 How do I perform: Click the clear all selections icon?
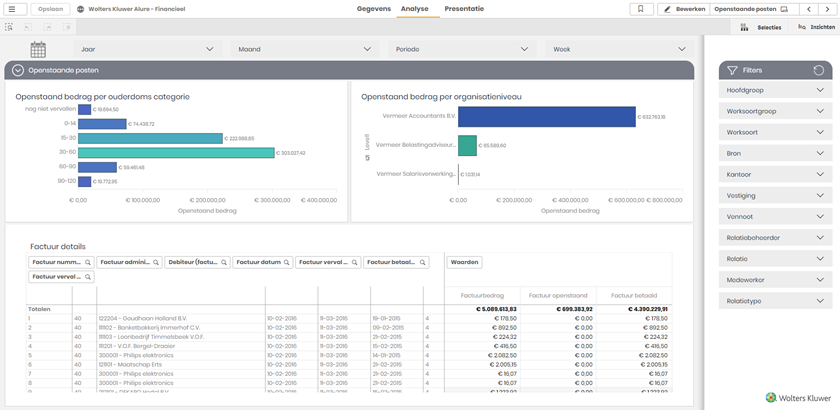pos(66,26)
